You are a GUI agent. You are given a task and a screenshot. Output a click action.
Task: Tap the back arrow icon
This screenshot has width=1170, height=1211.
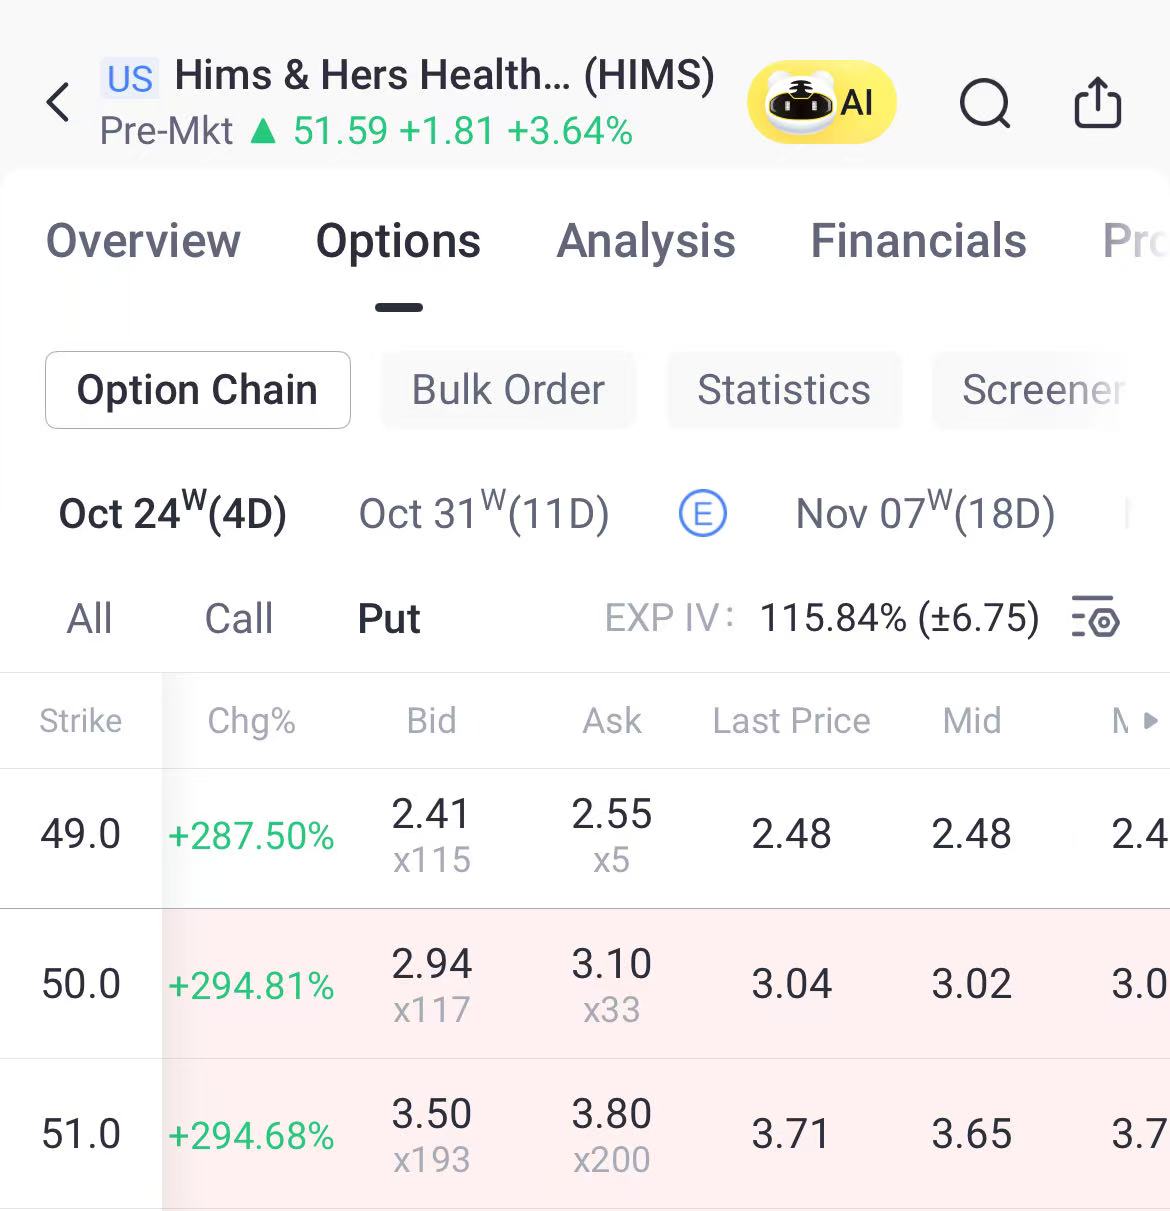59,102
